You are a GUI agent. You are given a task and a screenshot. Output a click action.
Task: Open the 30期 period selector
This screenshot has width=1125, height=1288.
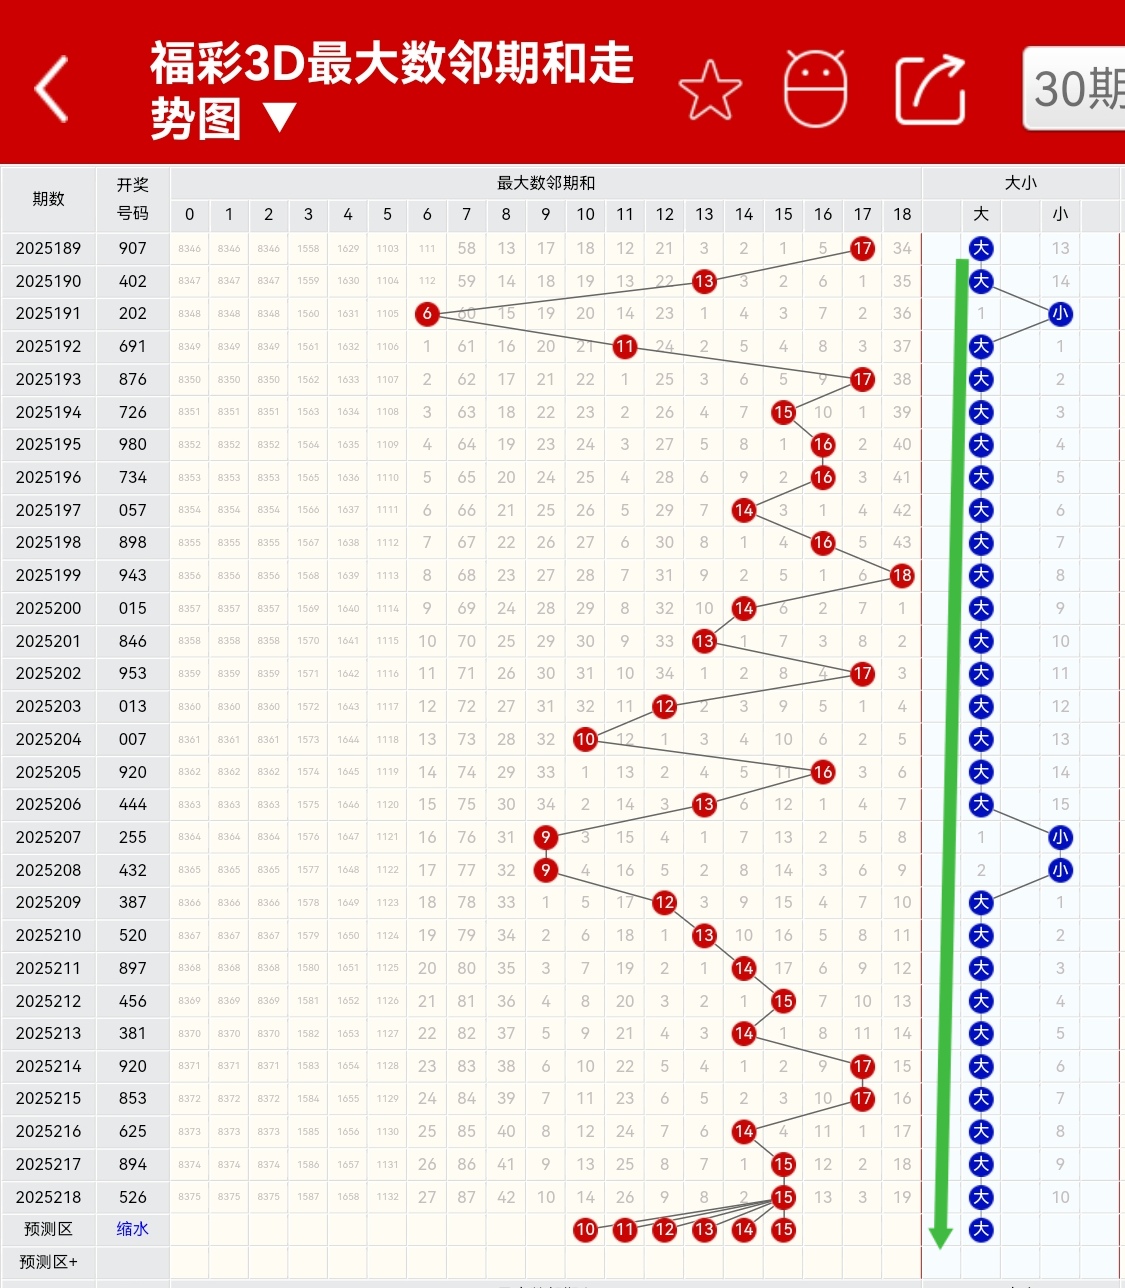click(1074, 89)
